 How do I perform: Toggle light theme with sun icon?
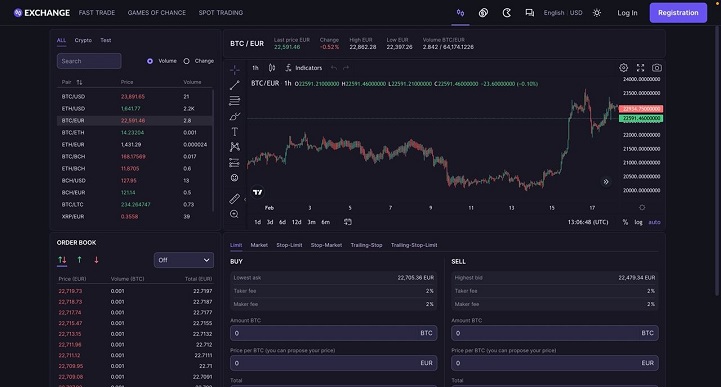(597, 13)
